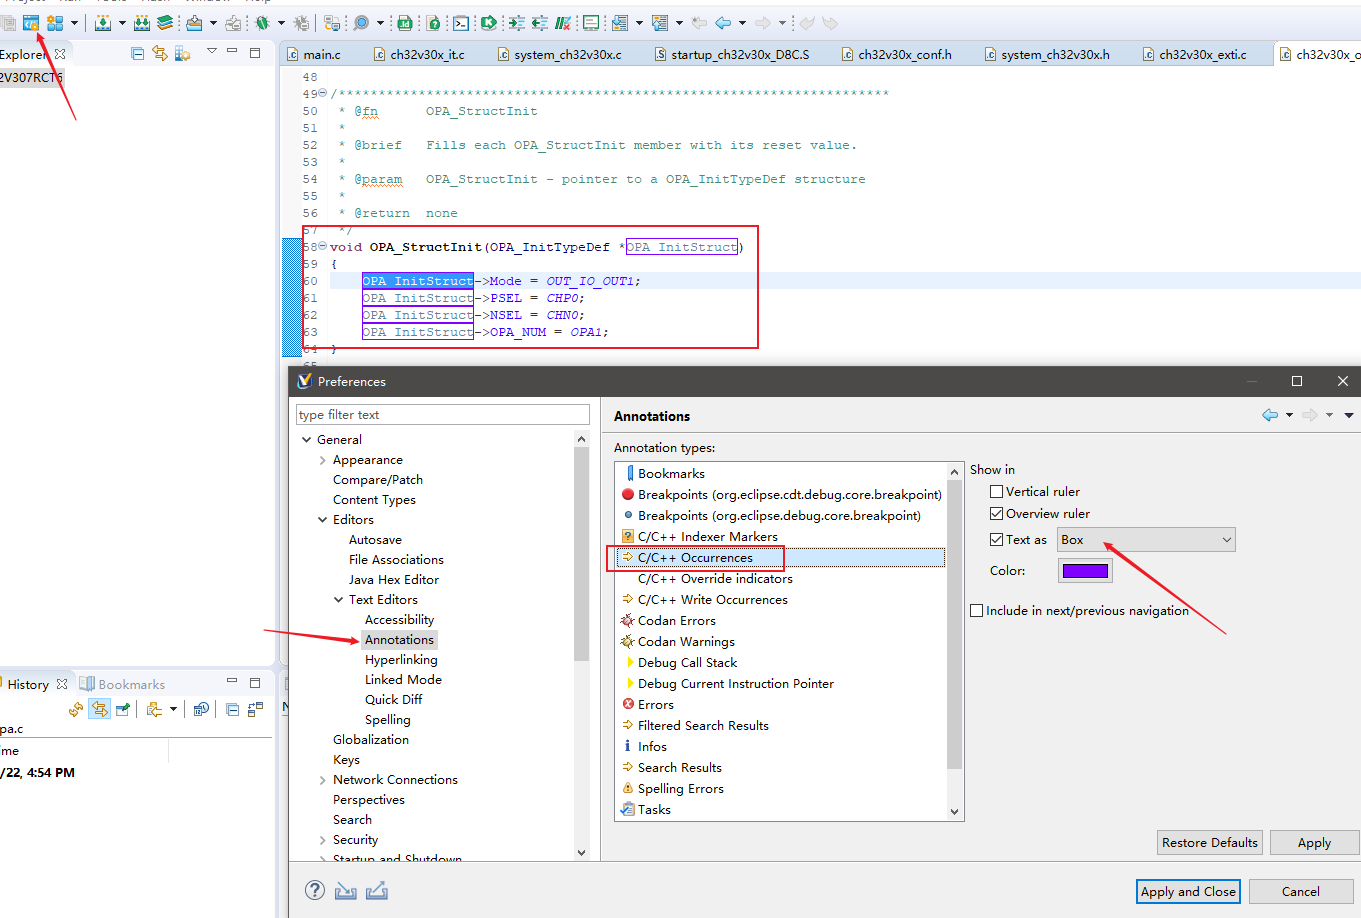Open Preferences help question mark icon
Screen dimensions: 1361x918
click(315, 890)
